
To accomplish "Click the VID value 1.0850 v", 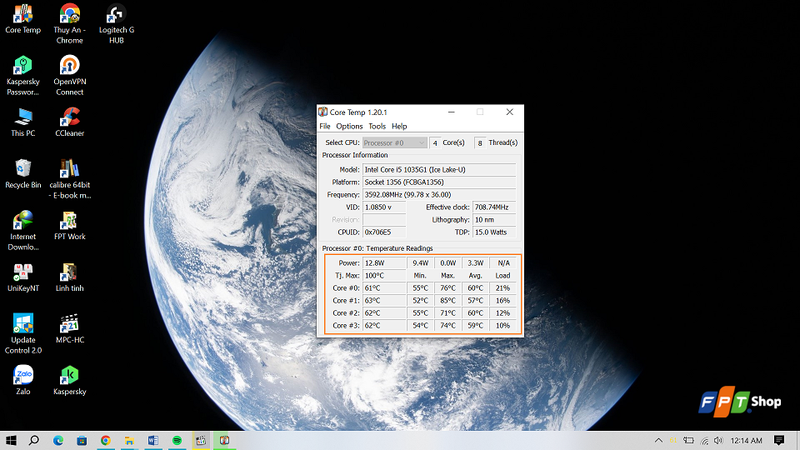I will [x=384, y=207].
